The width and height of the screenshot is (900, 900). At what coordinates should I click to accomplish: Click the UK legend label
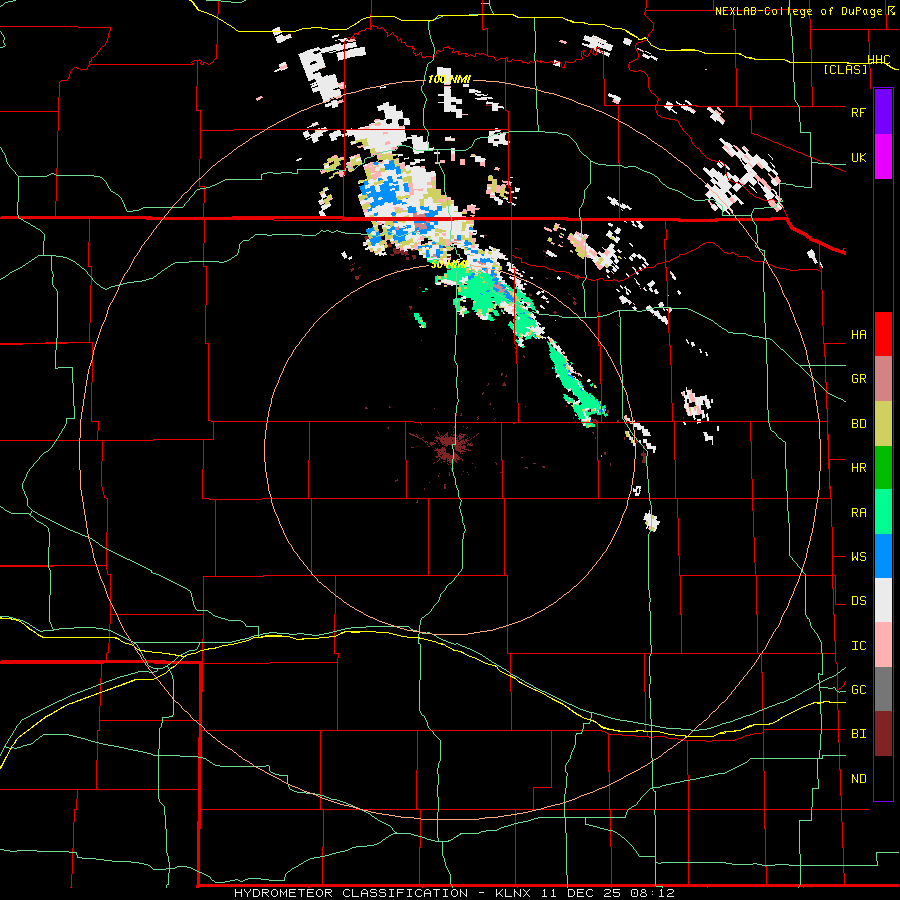click(x=858, y=157)
